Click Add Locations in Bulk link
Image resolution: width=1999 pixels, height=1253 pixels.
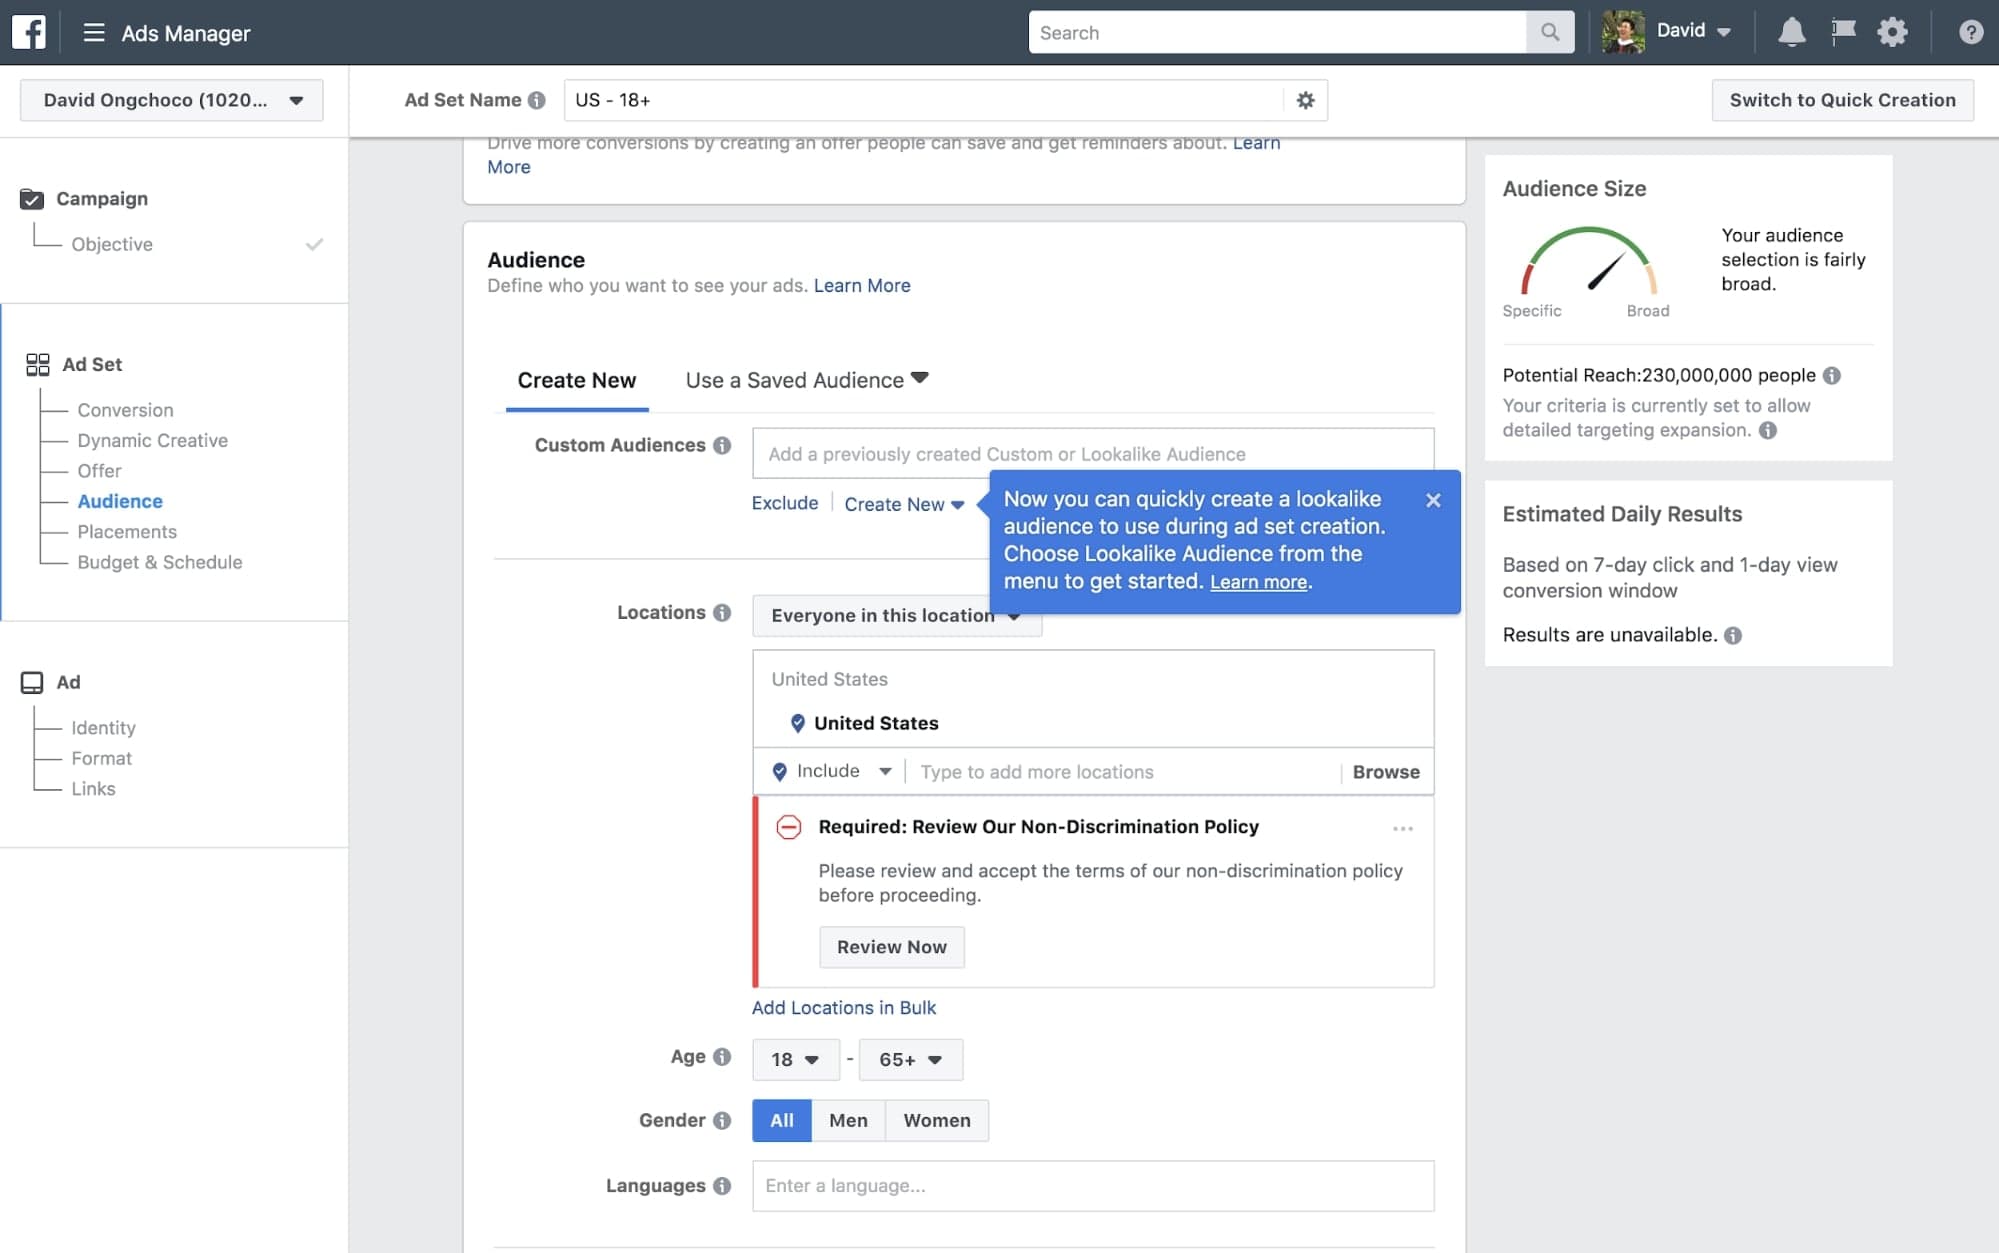pyautogui.click(x=843, y=1007)
